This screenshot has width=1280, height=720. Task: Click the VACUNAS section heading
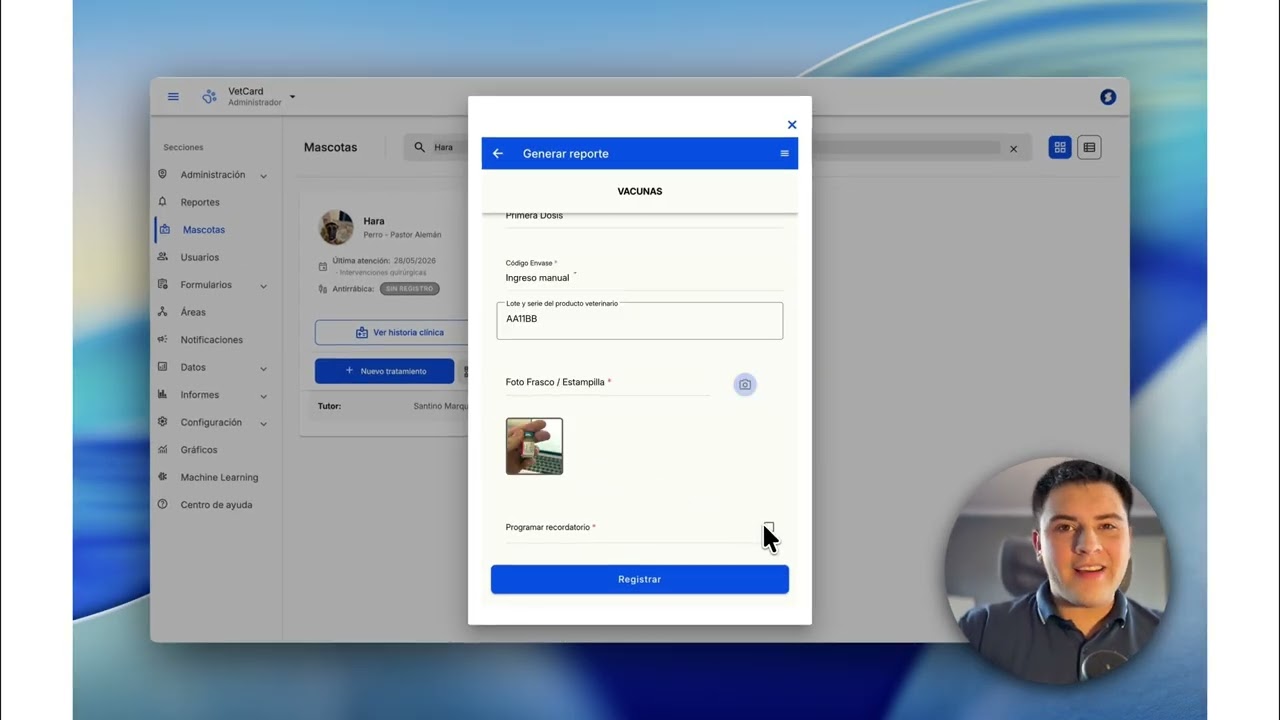pos(640,191)
